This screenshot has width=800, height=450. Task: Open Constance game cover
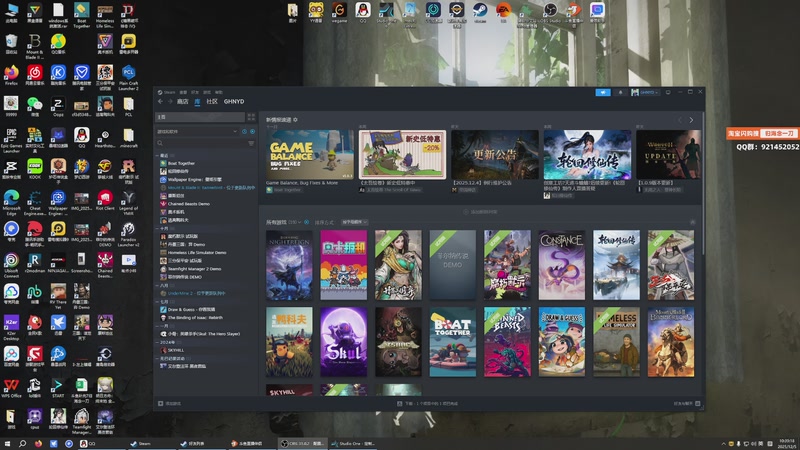(x=562, y=265)
